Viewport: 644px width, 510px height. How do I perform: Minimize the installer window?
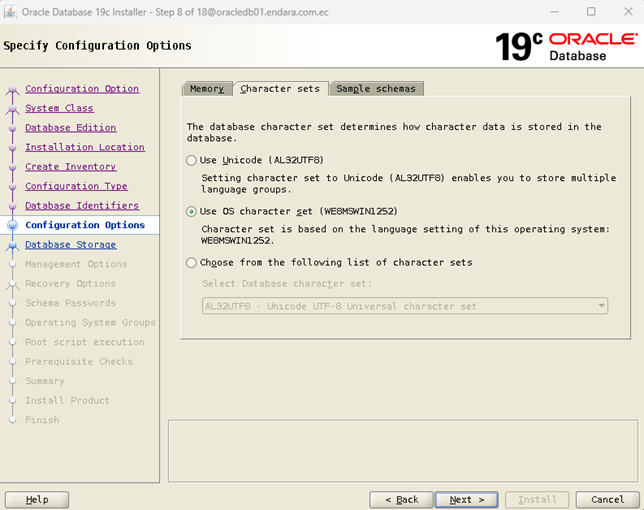554,11
